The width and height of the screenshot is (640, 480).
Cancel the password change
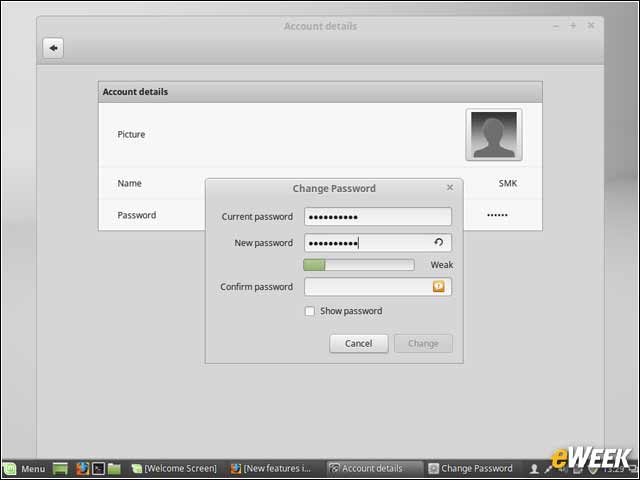coord(358,344)
